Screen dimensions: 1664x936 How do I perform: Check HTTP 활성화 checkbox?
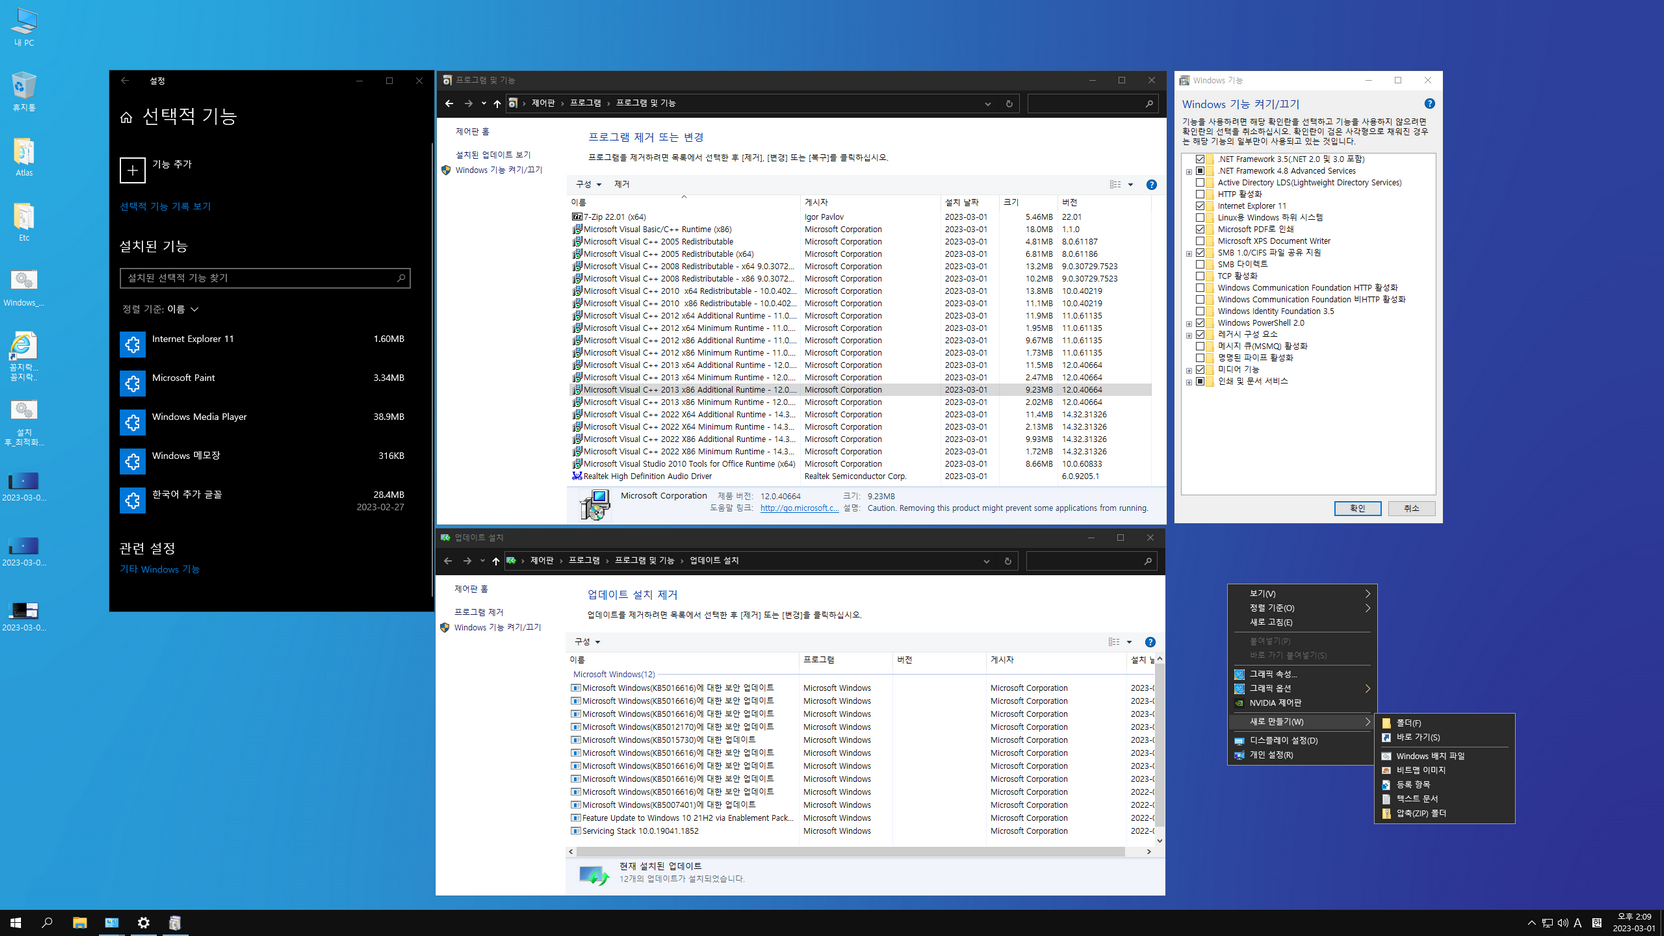[x=1200, y=194]
